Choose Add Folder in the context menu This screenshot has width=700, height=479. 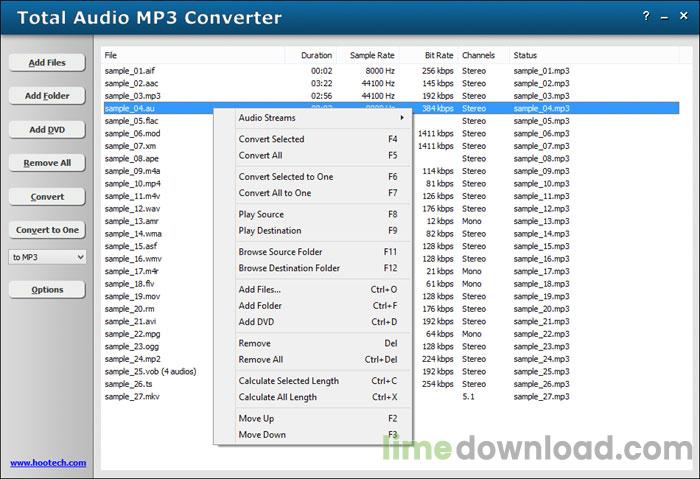click(x=321, y=306)
